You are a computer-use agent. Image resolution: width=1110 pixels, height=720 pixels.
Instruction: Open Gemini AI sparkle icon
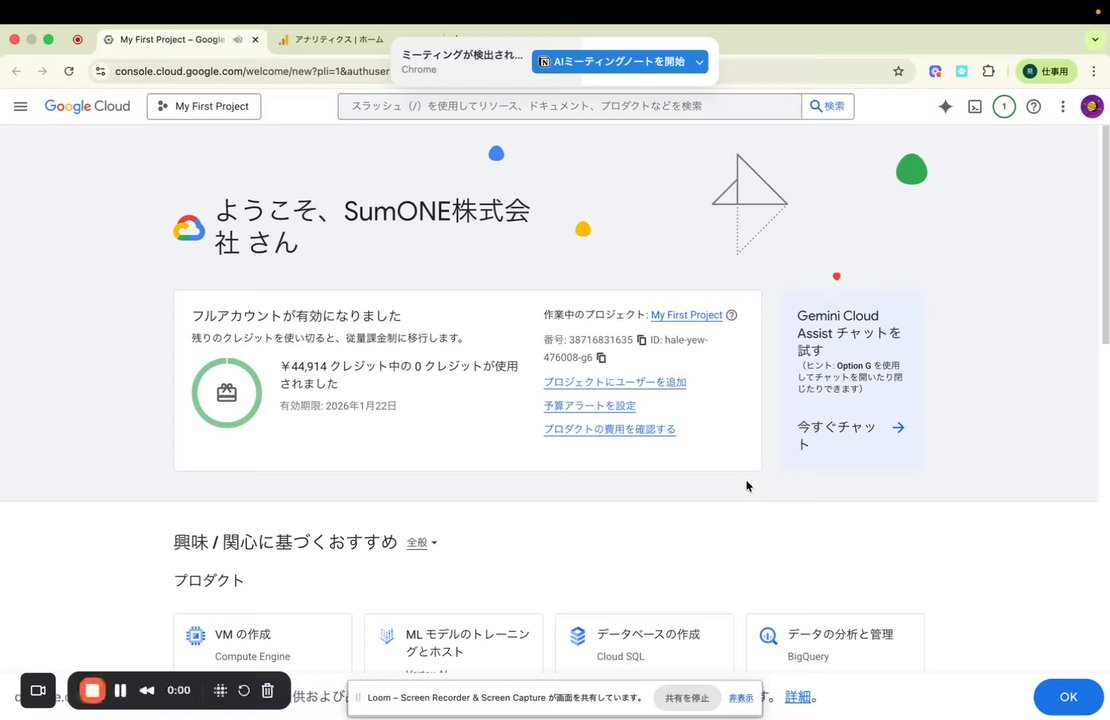(945, 106)
